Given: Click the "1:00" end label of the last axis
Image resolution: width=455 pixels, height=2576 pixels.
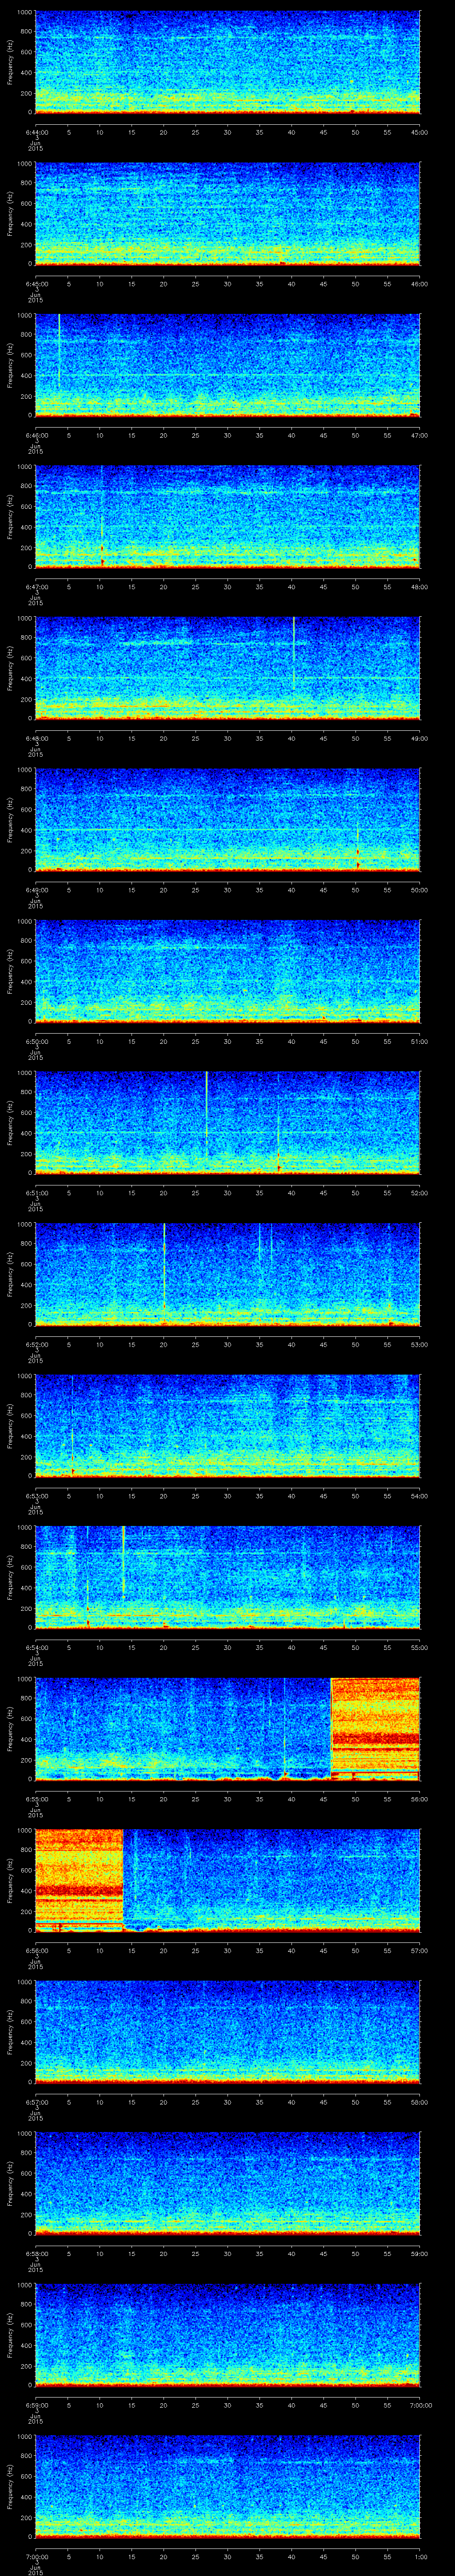Looking at the screenshot, I should 420,2556.
